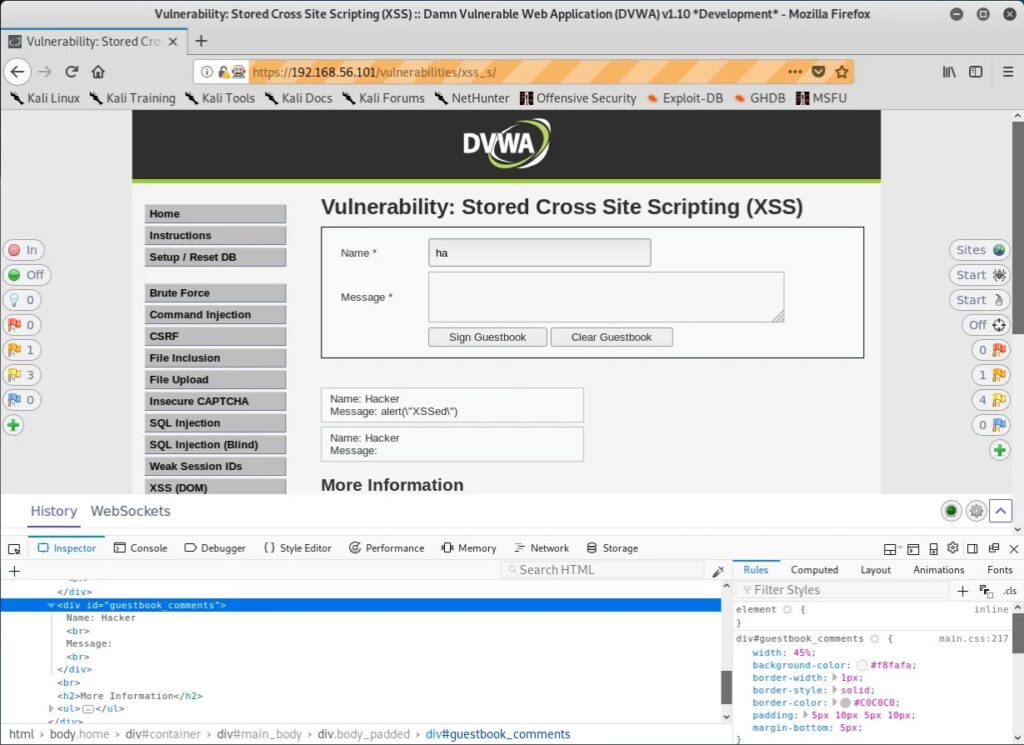Add a new node in the Inspector
The image size is (1024, 745).
click(14, 571)
